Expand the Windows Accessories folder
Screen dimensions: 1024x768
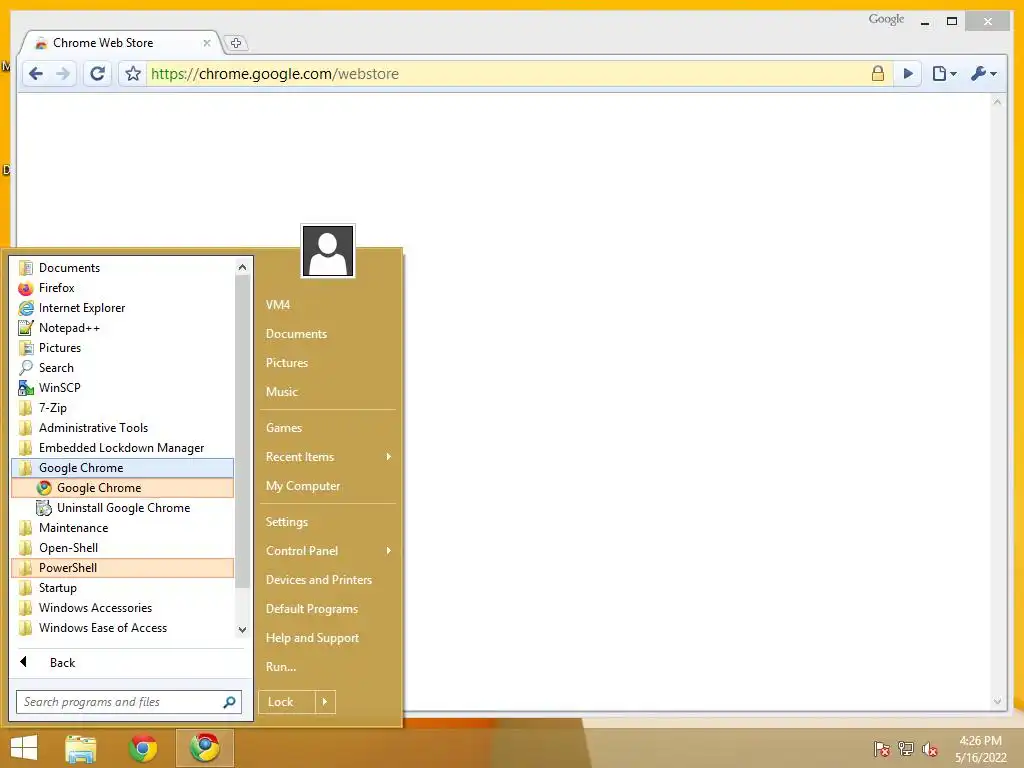point(123,608)
